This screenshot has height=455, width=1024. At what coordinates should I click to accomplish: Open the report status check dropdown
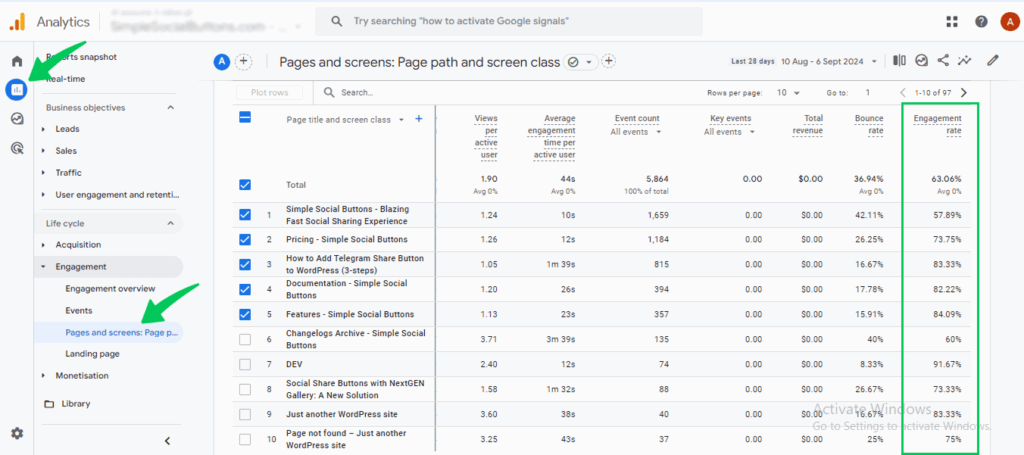point(581,61)
